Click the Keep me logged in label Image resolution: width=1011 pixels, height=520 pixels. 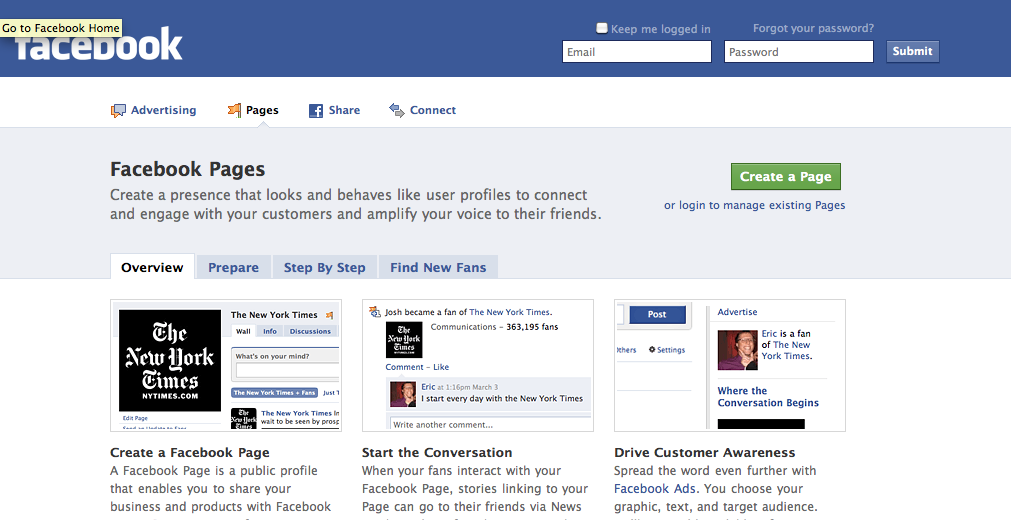(660, 29)
